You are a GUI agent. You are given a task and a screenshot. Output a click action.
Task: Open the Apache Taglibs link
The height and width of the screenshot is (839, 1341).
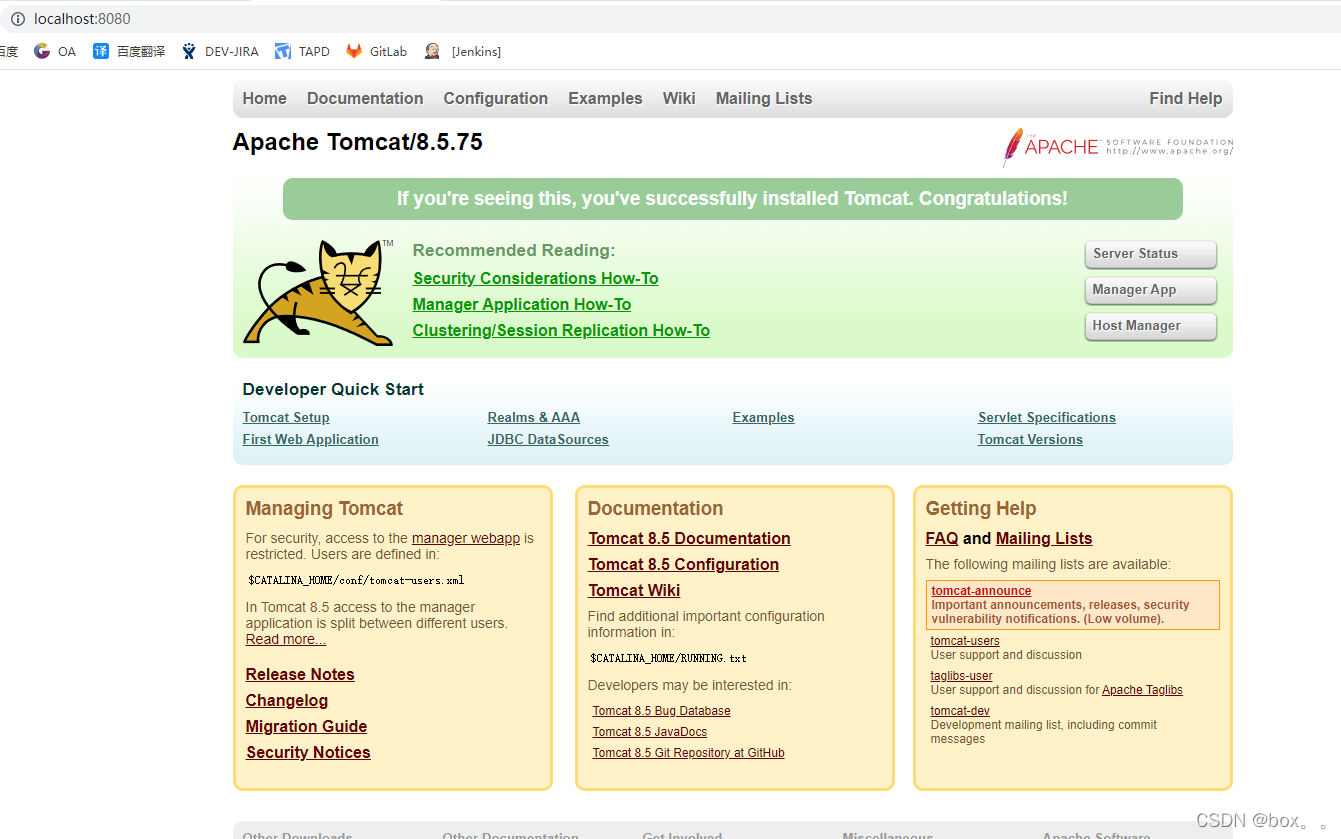(1142, 690)
